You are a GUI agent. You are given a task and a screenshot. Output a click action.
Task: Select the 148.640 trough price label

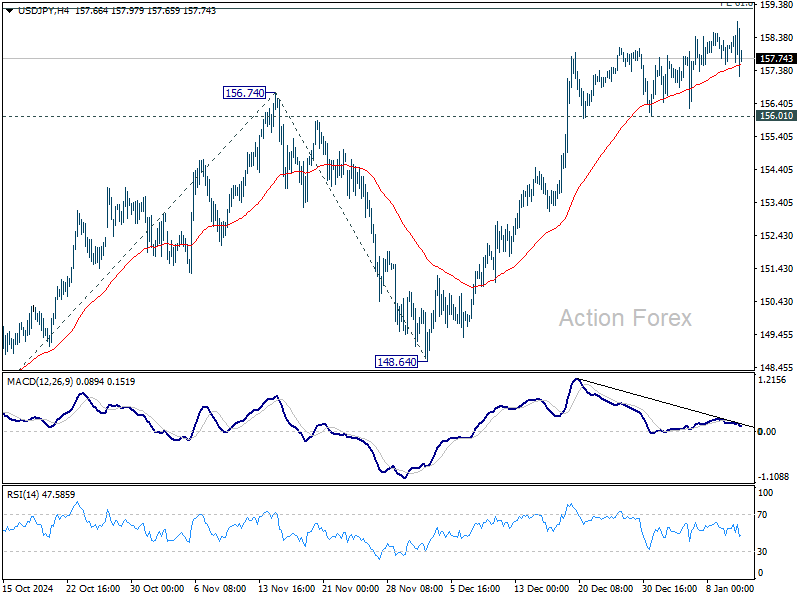coord(396,360)
